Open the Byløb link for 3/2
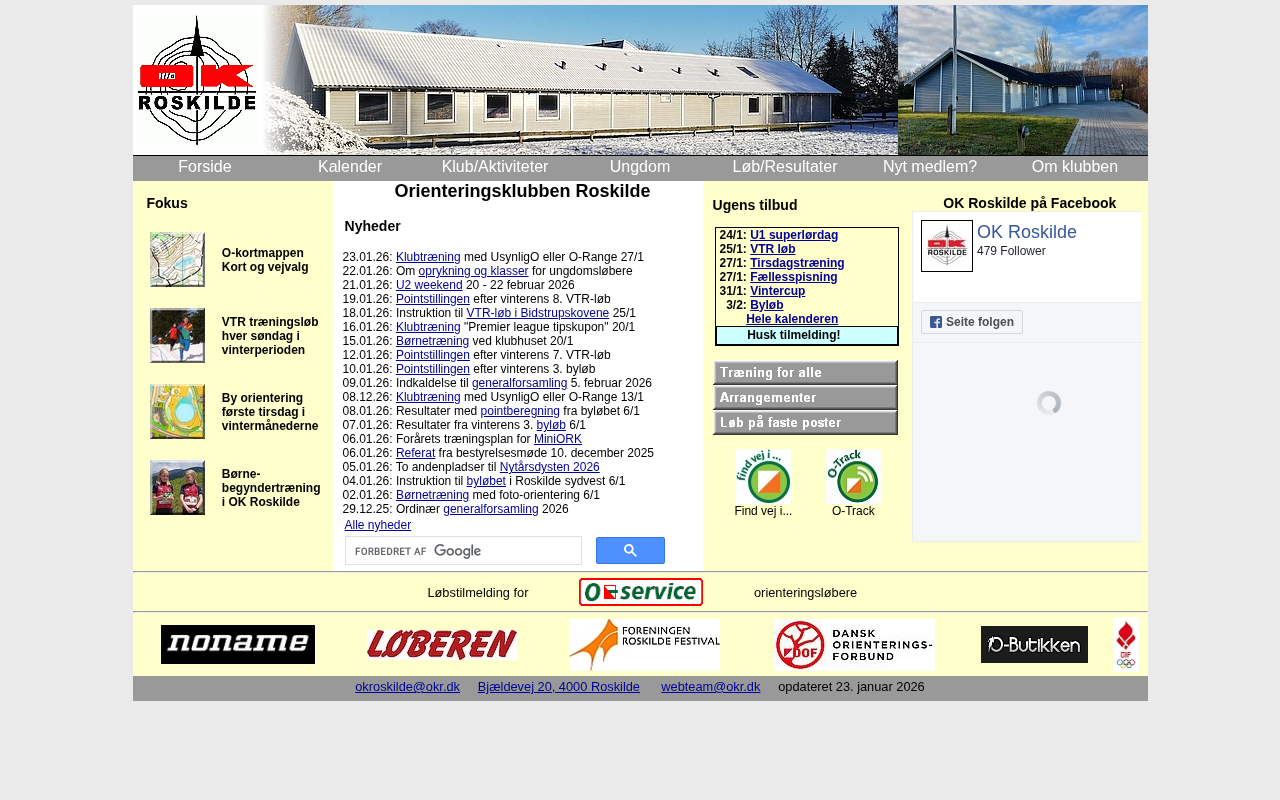The width and height of the screenshot is (1280, 800). click(767, 305)
